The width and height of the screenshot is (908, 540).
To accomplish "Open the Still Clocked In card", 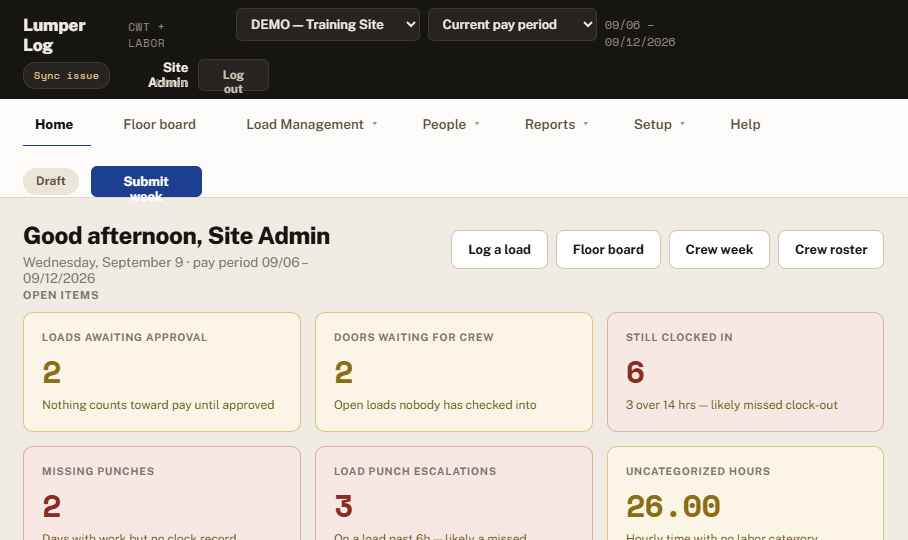I will (x=745, y=372).
